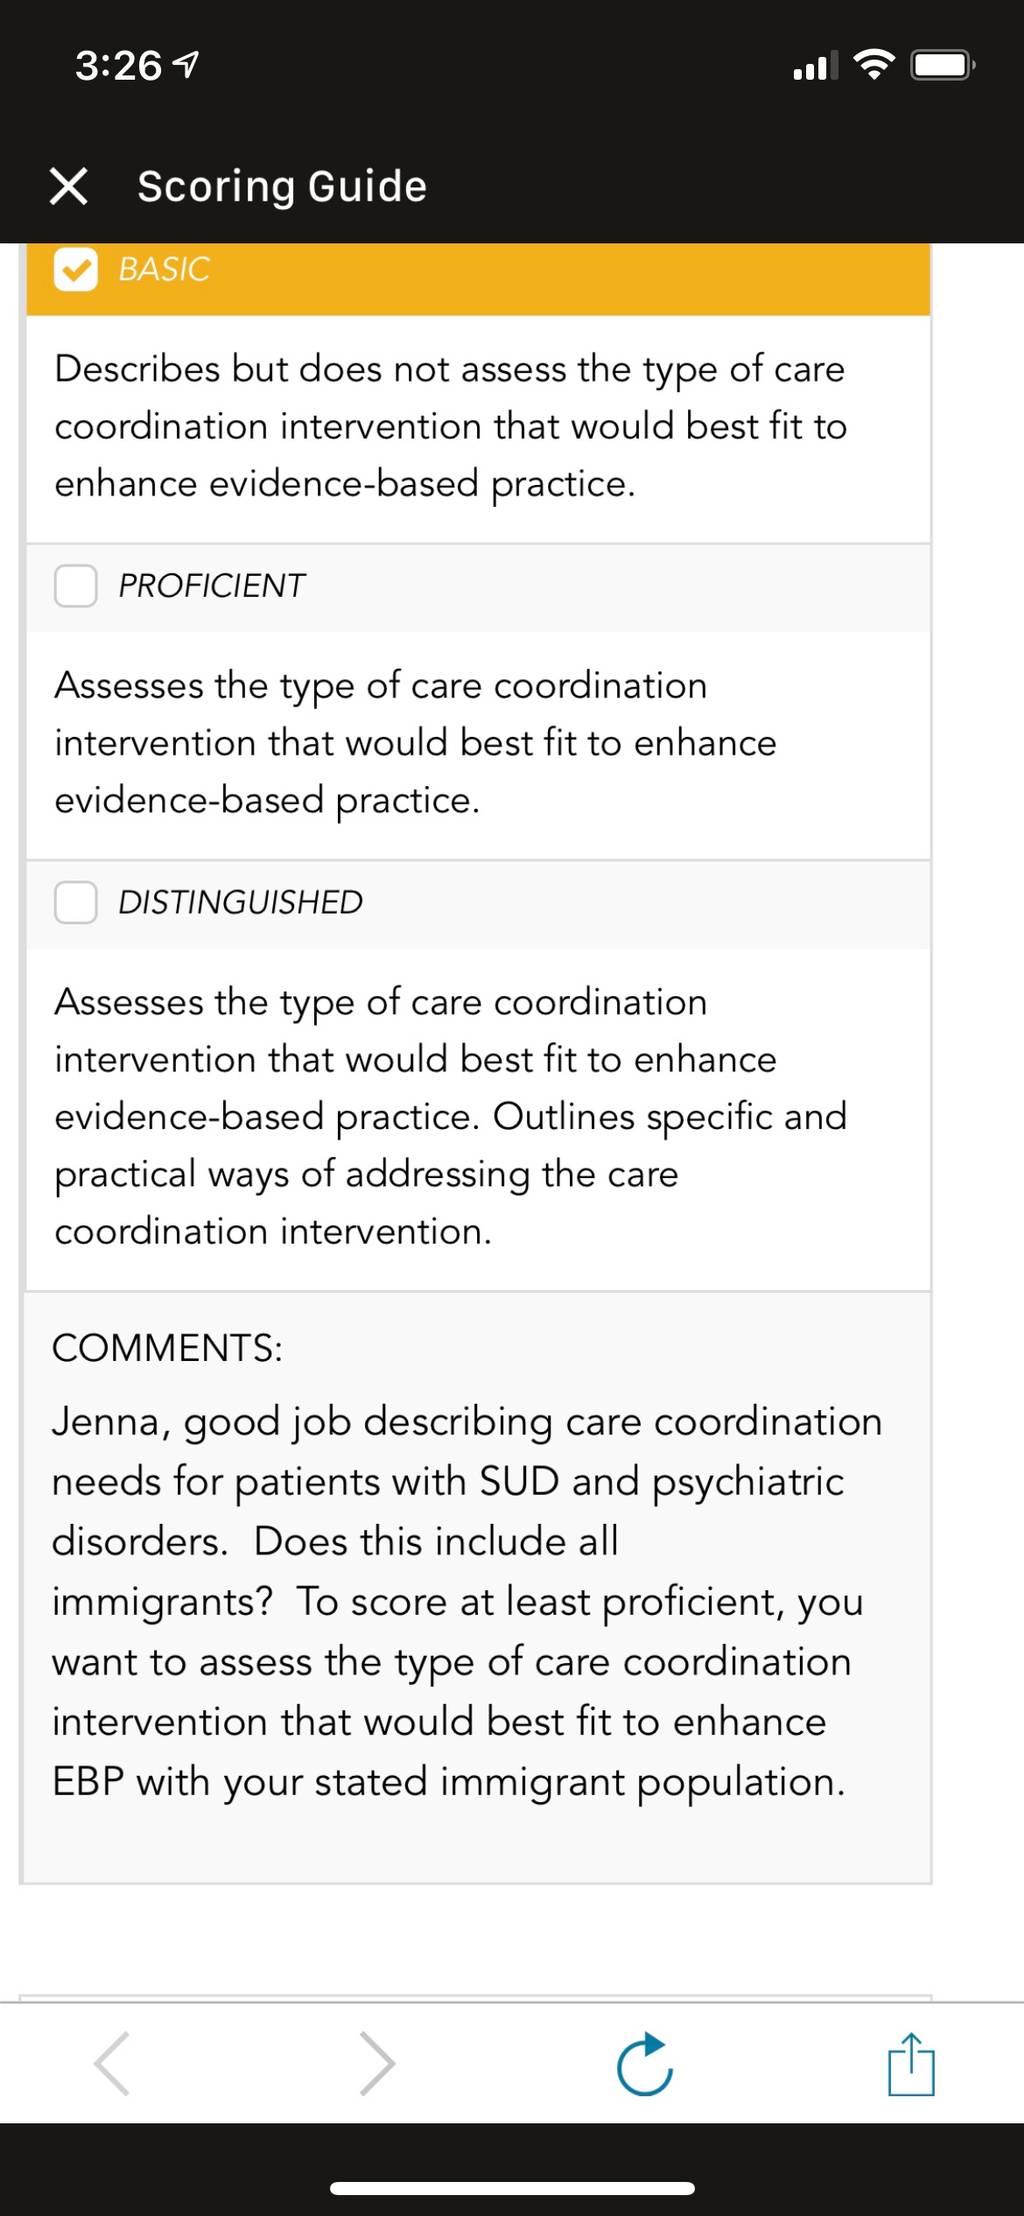Check the DISTINGUISHED checkbox
1024x2216 pixels.
coord(76,903)
